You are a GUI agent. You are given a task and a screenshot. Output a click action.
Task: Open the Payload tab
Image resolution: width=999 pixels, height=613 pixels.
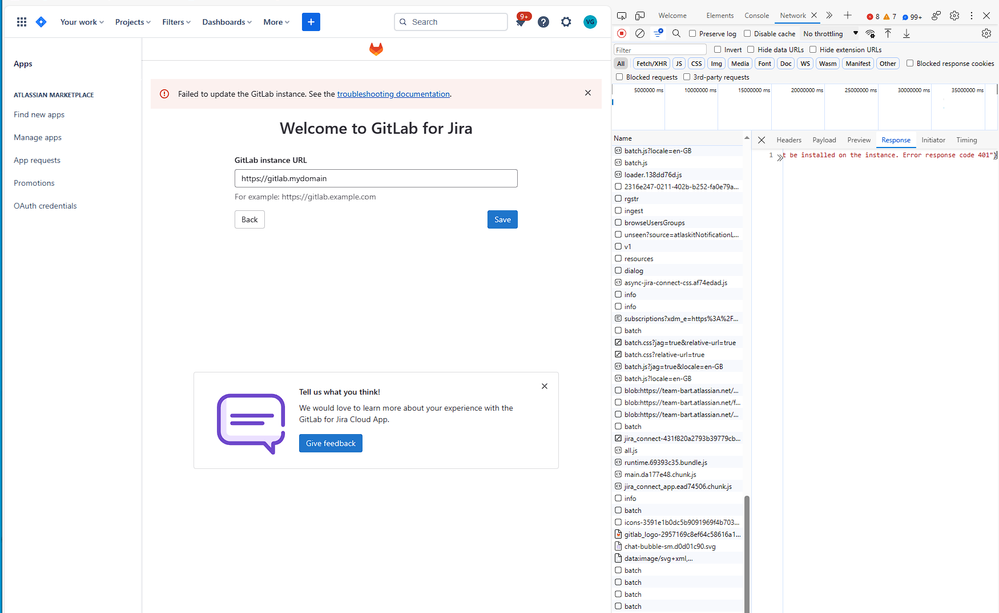click(824, 140)
